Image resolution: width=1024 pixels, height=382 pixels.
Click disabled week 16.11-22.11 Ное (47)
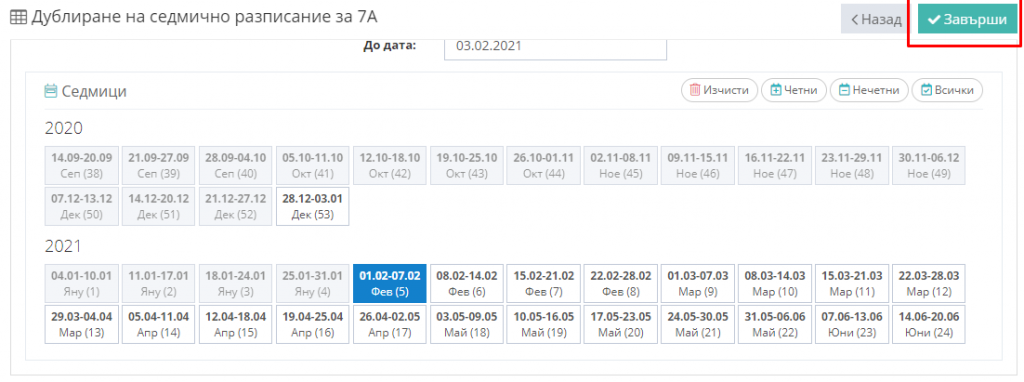[x=775, y=165]
